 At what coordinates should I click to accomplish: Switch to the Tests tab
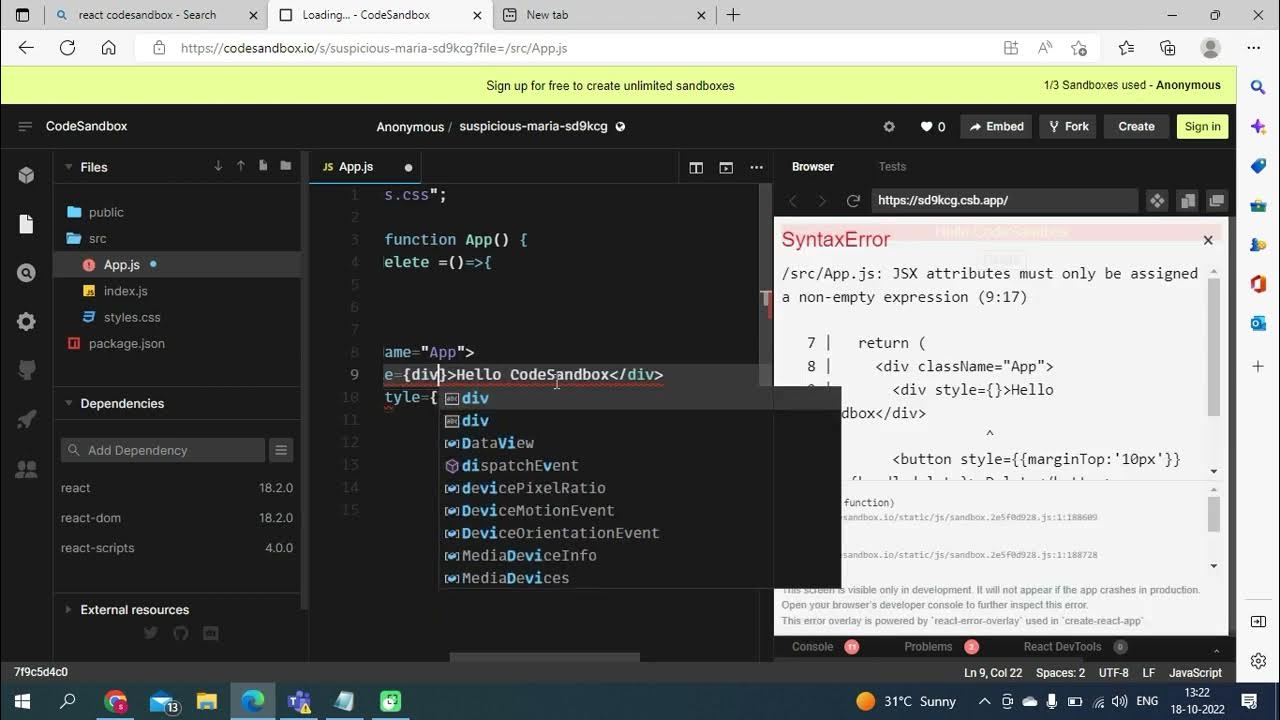[x=892, y=167]
